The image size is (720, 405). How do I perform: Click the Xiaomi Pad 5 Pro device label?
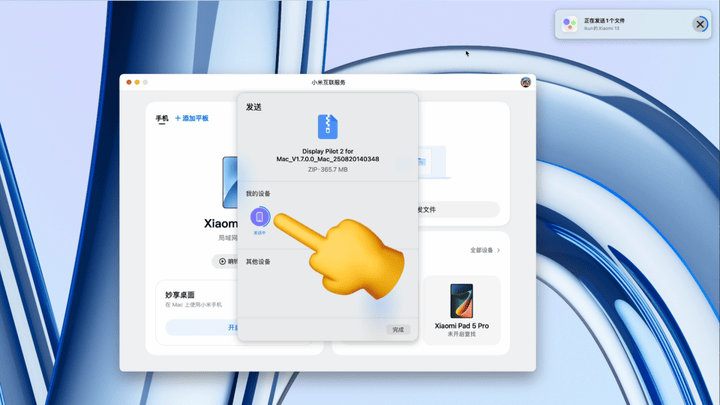[x=461, y=326]
